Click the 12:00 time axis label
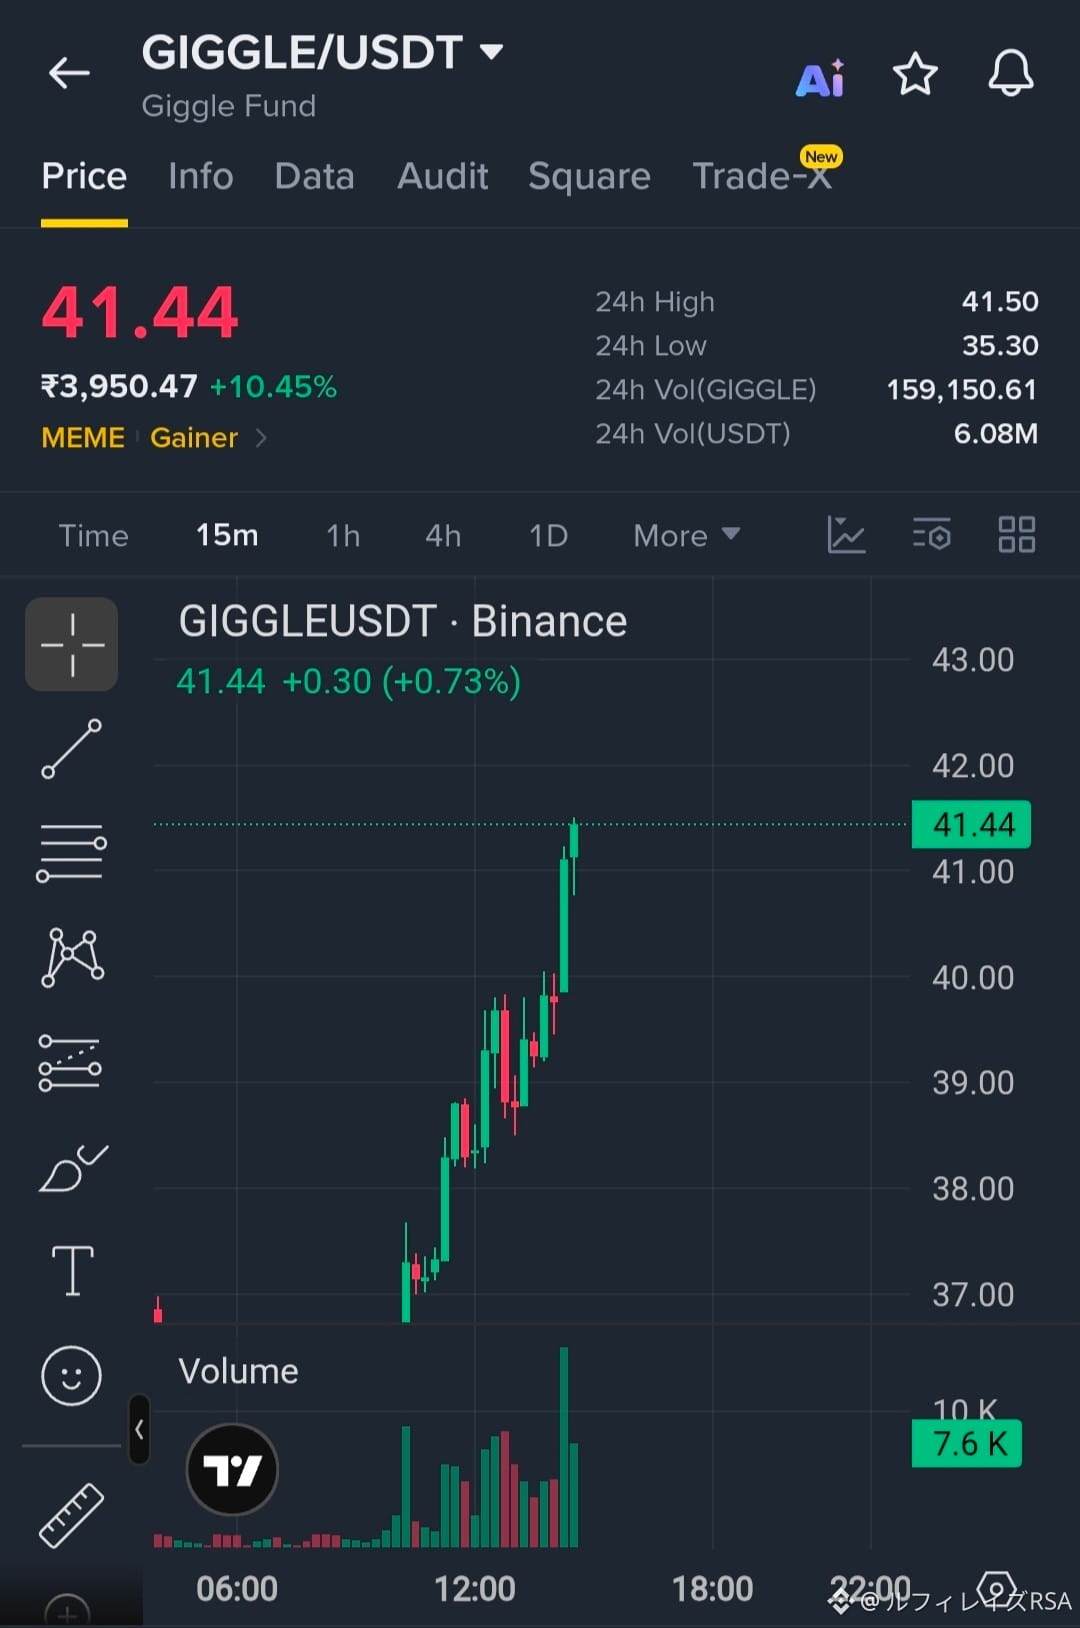Image resolution: width=1080 pixels, height=1628 pixels. 475,1588
